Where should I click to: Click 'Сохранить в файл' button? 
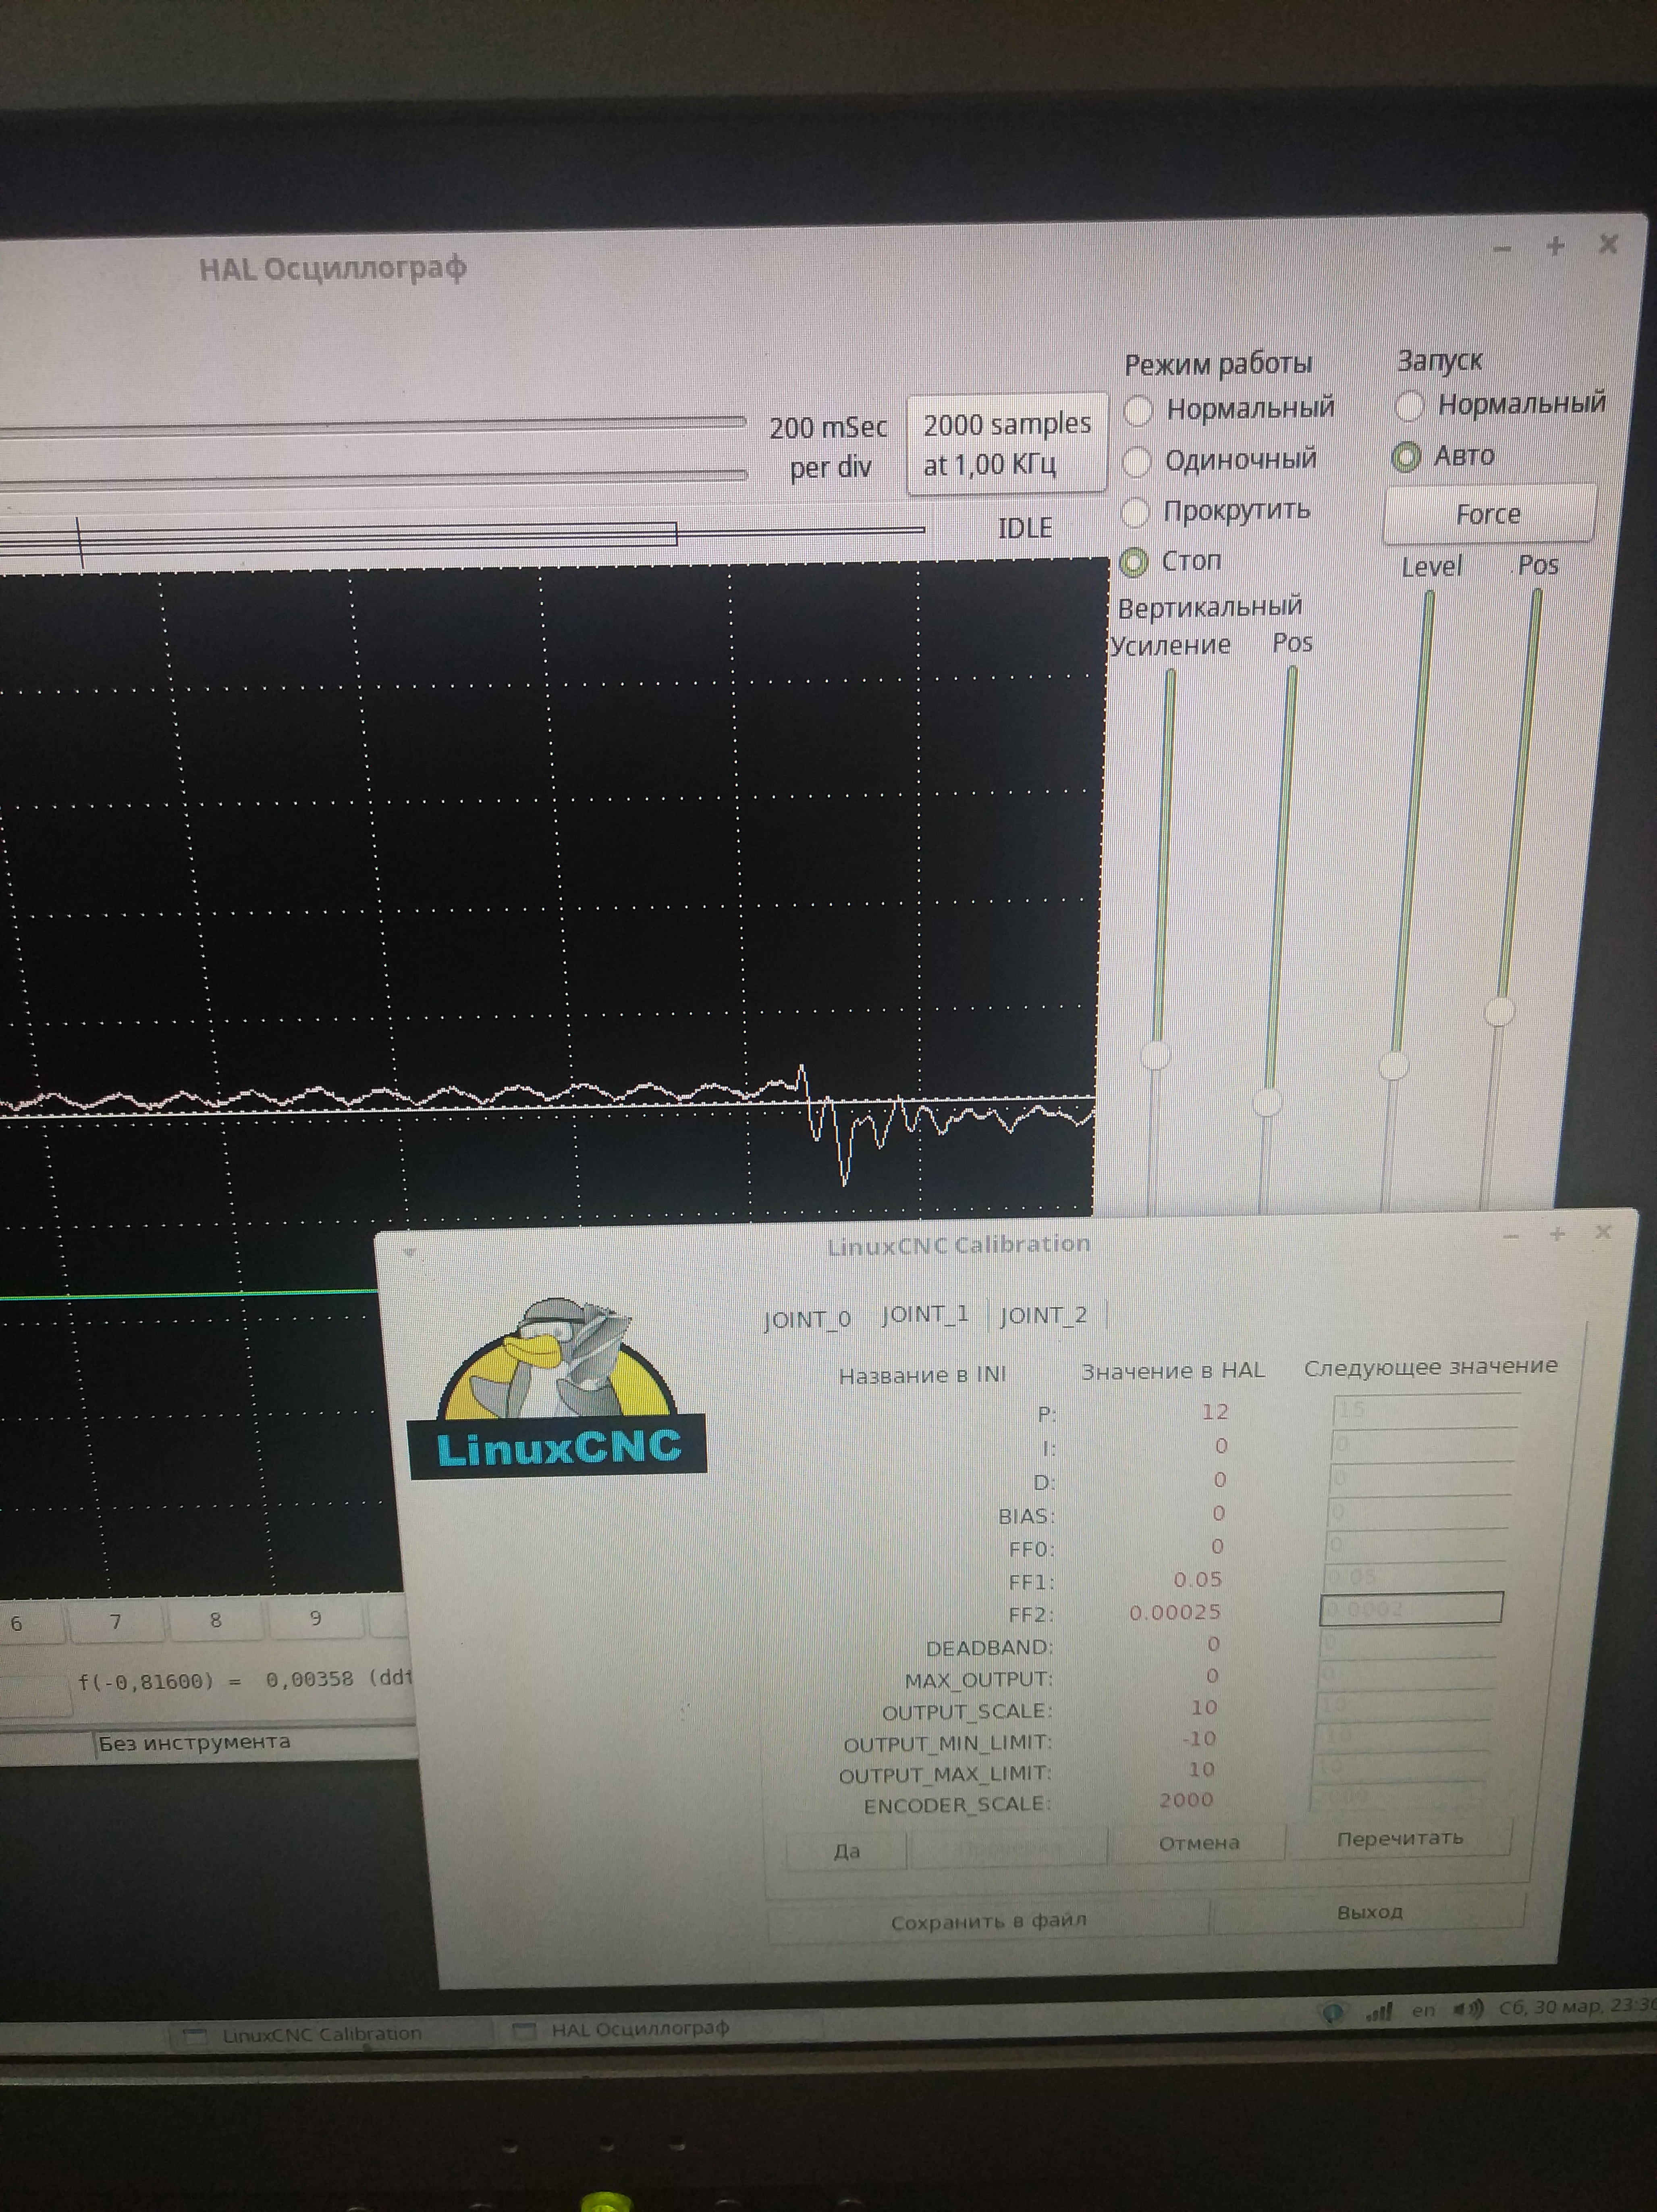coord(988,1922)
